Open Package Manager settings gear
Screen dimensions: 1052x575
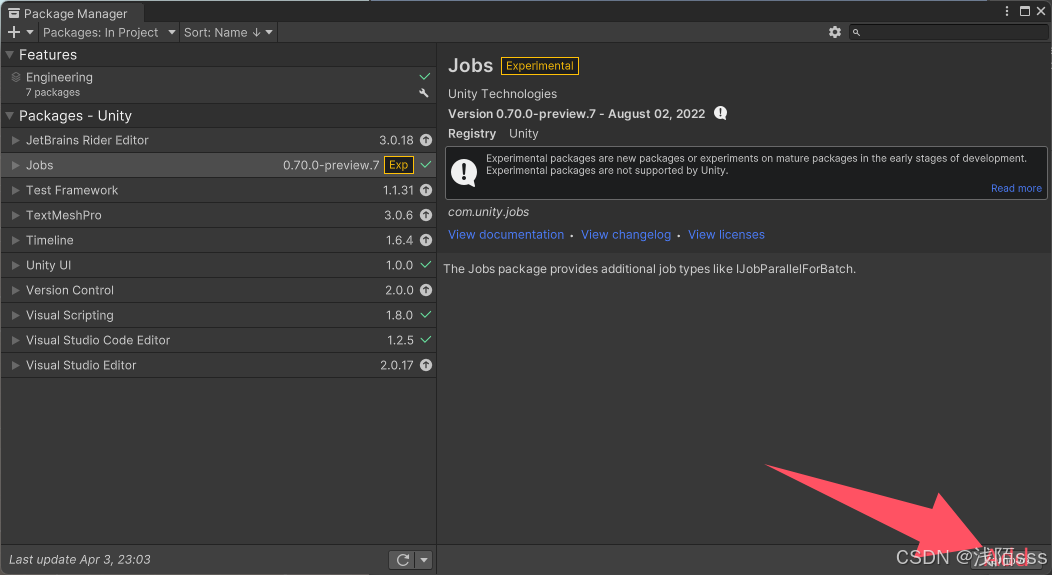(x=835, y=32)
